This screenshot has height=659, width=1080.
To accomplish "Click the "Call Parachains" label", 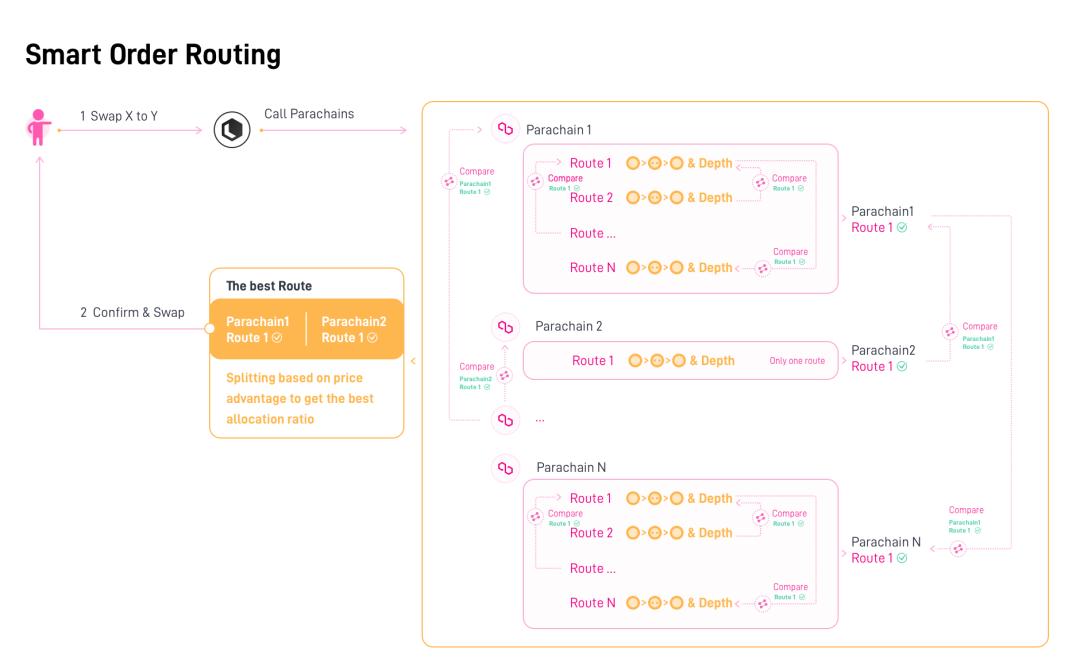I will pos(308,114).
